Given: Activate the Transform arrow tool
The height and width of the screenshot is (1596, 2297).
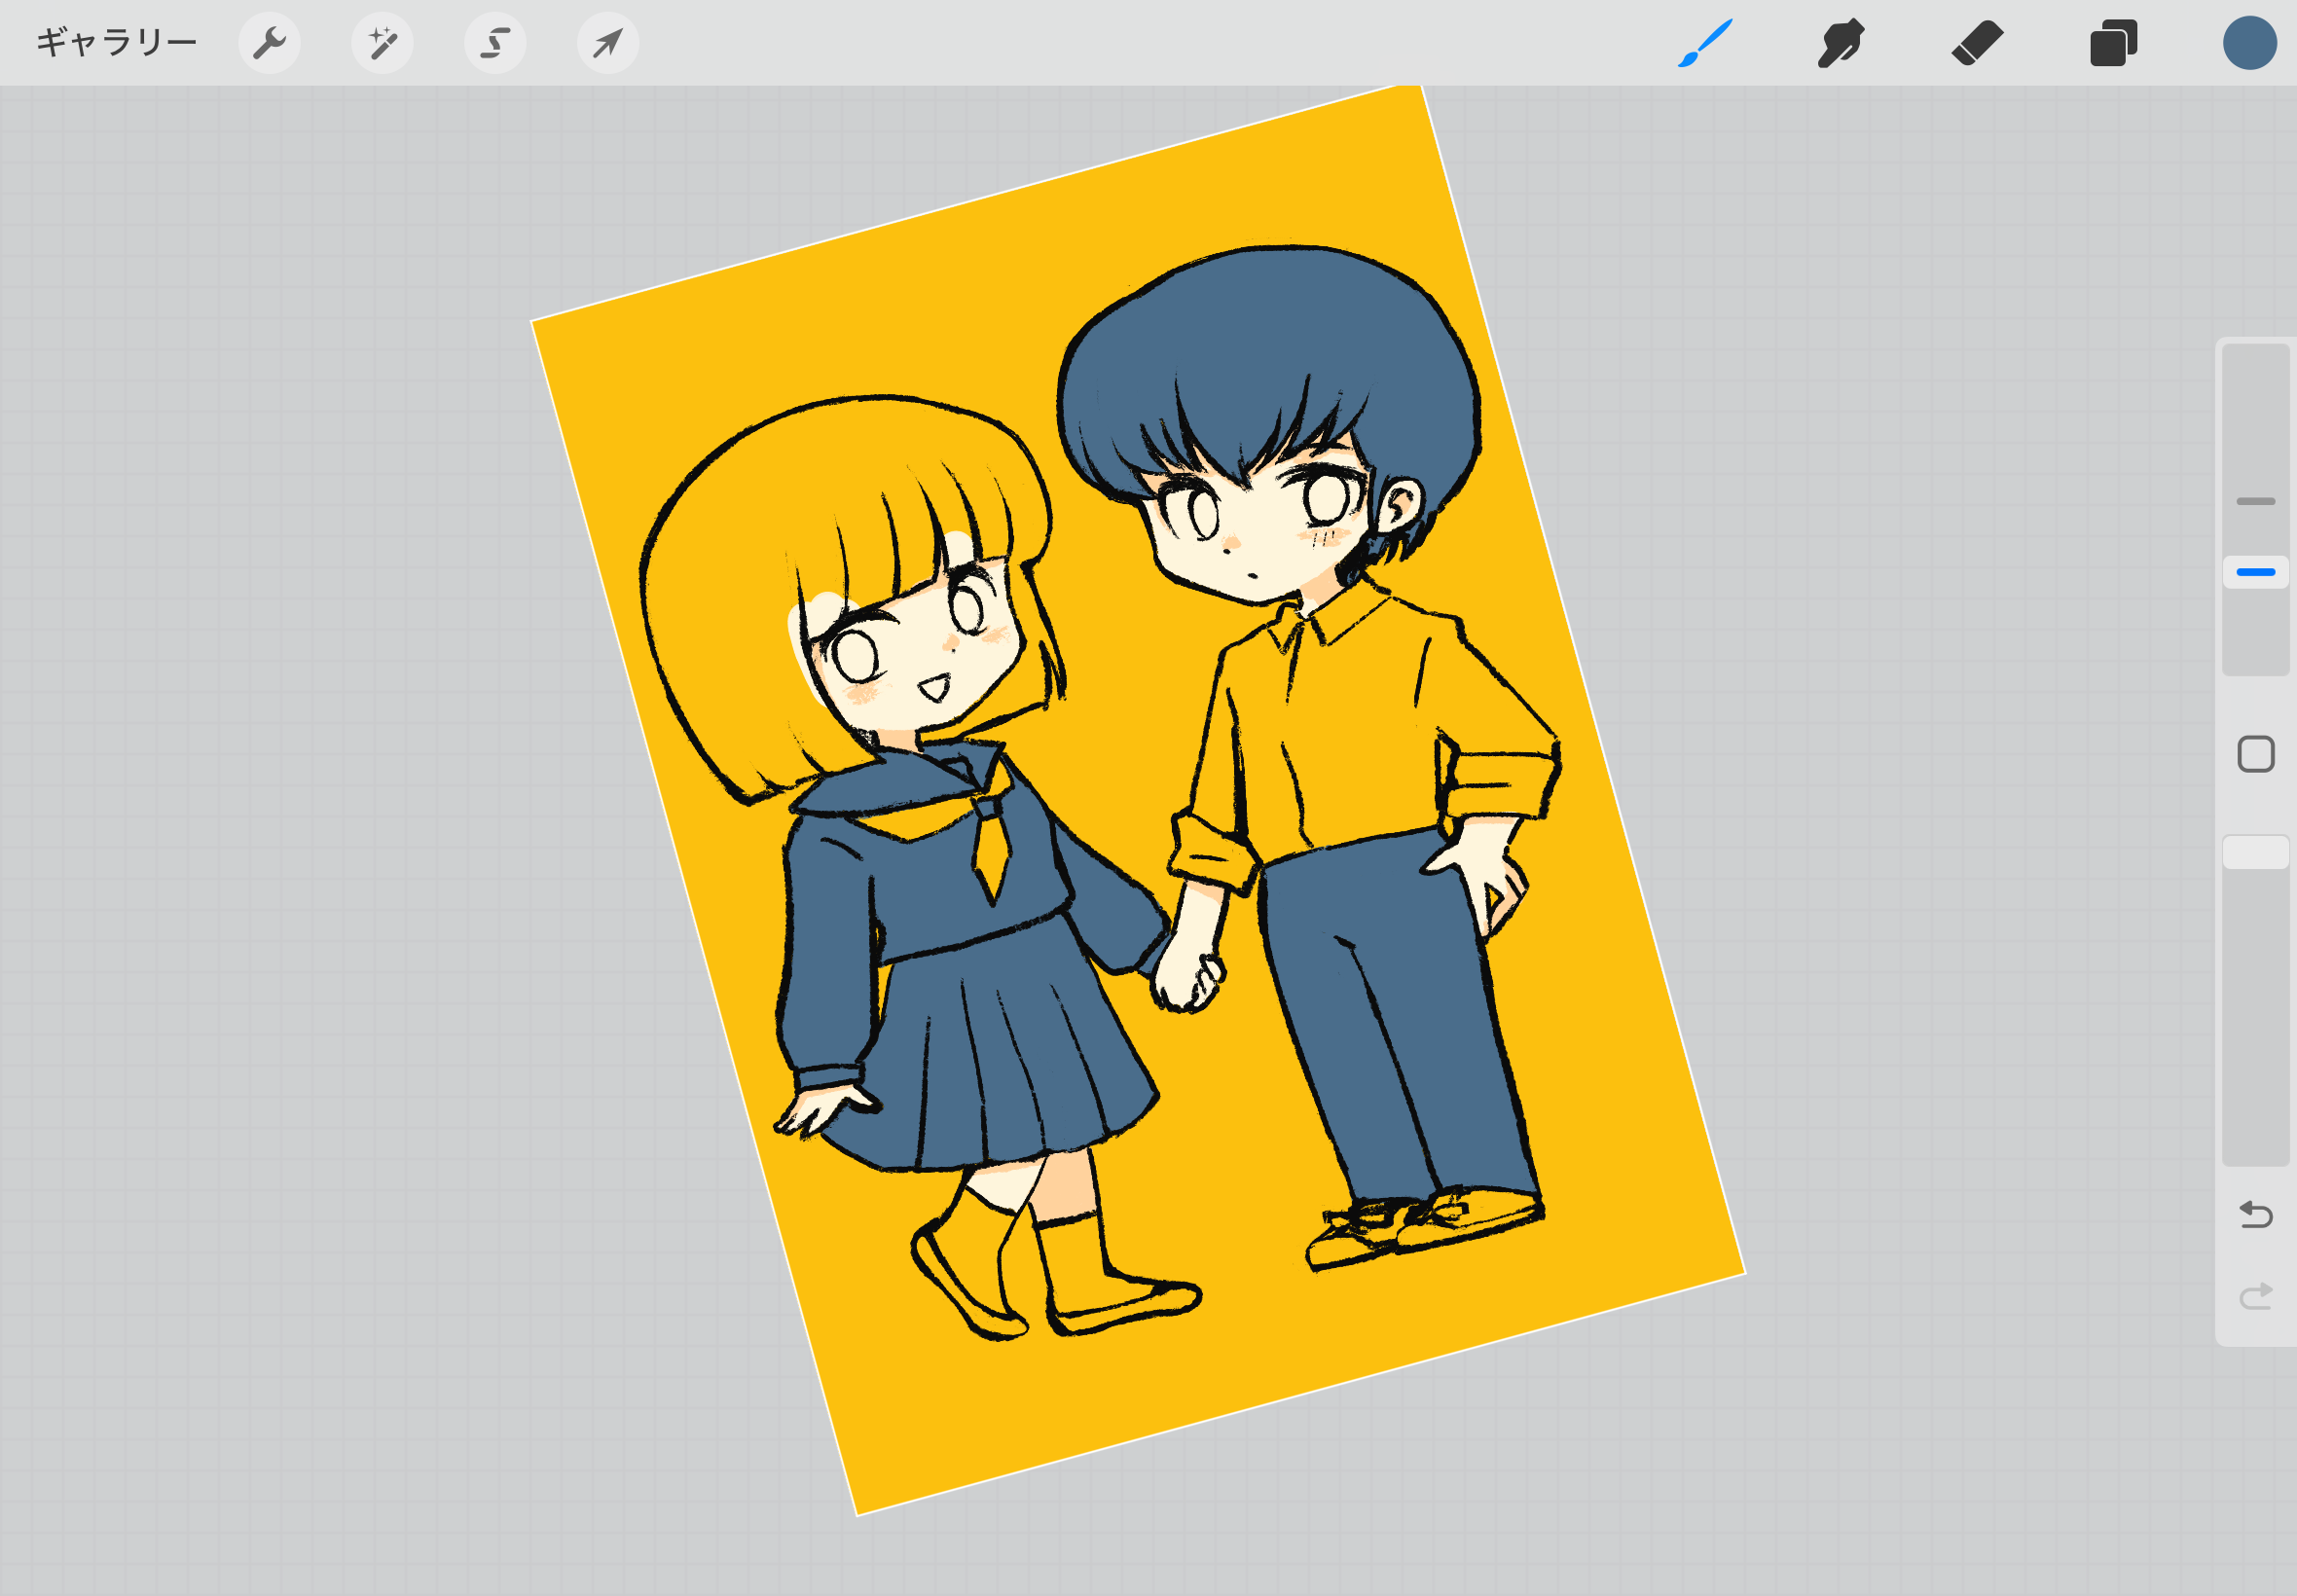Looking at the screenshot, I should coord(608,43).
